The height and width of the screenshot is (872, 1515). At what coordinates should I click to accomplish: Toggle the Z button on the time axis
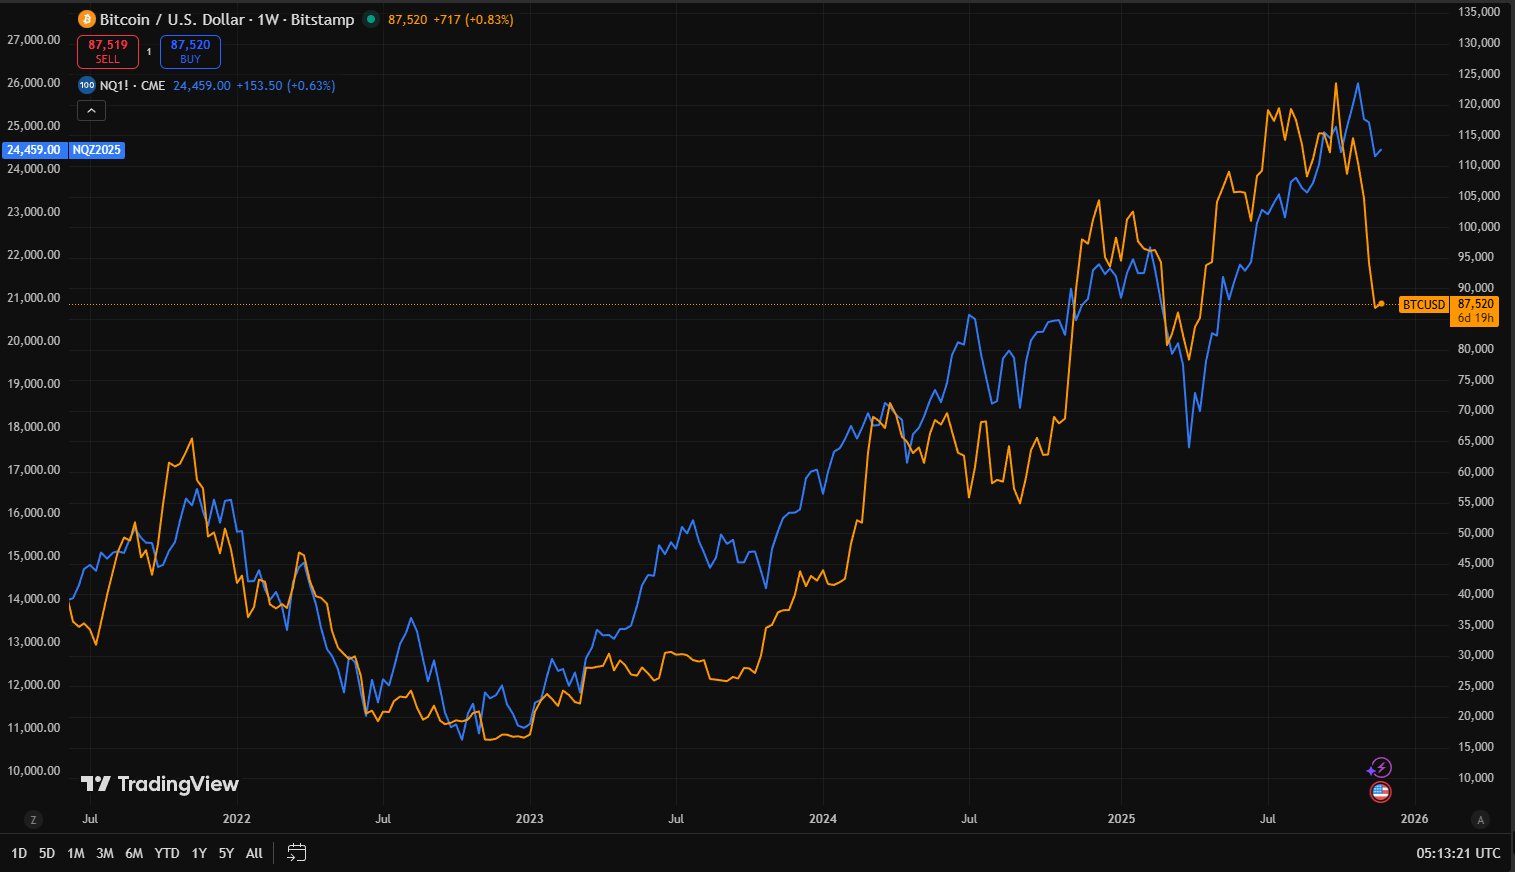tap(33, 819)
